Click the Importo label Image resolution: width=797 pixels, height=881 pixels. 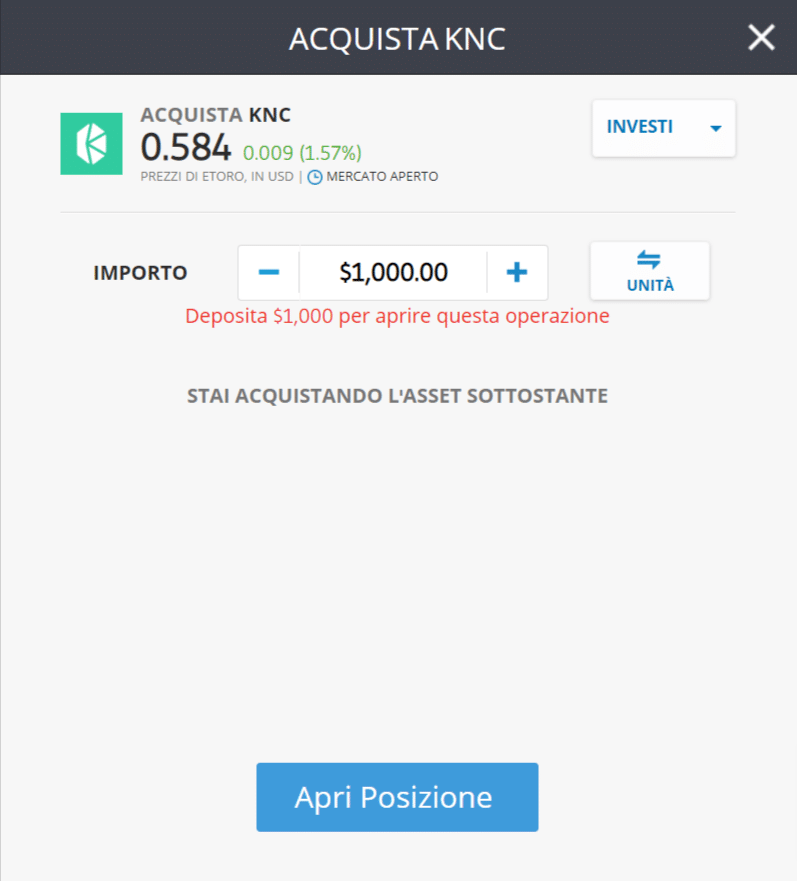pos(141,273)
